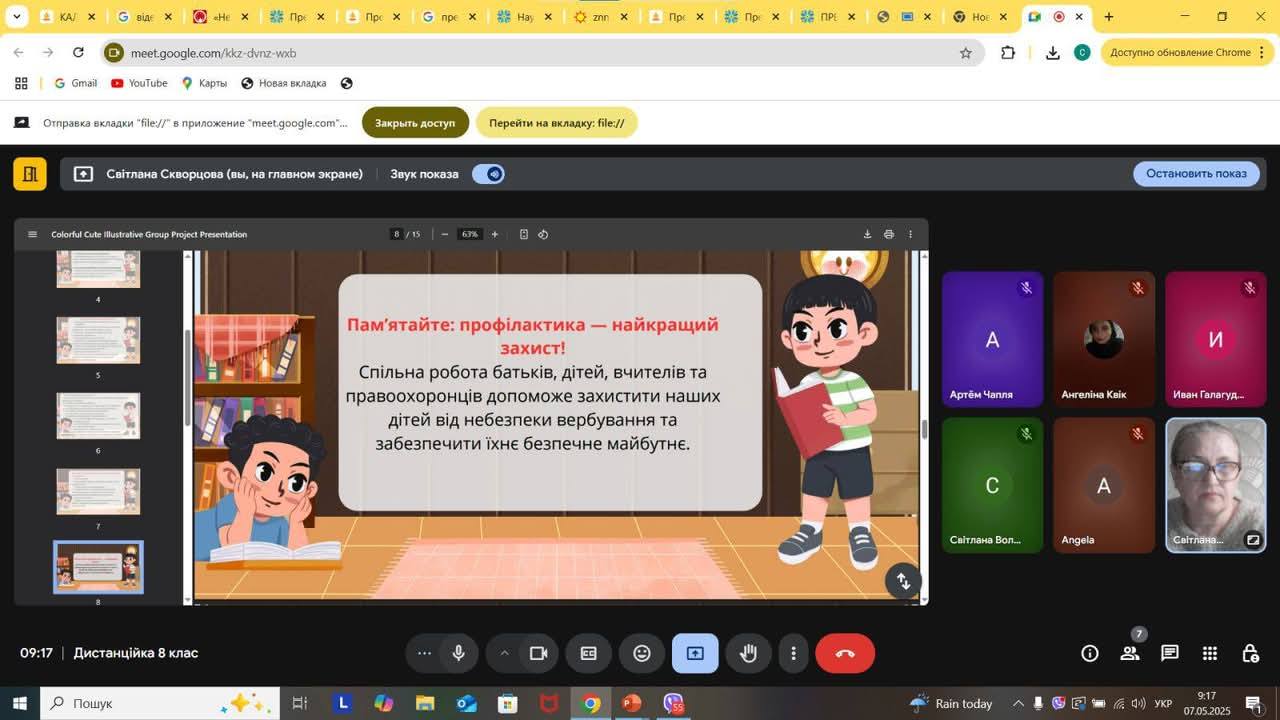Open PDF viewer more actions menu
This screenshot has height=720, width=1280.
pos(910,234)
